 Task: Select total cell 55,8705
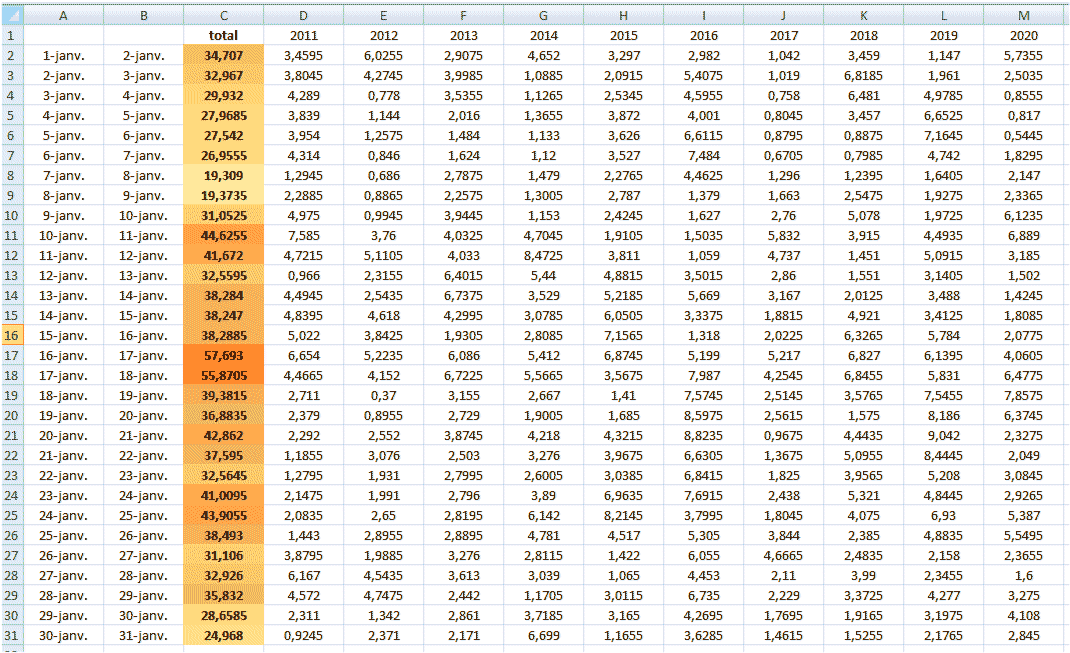coord(224,376)
